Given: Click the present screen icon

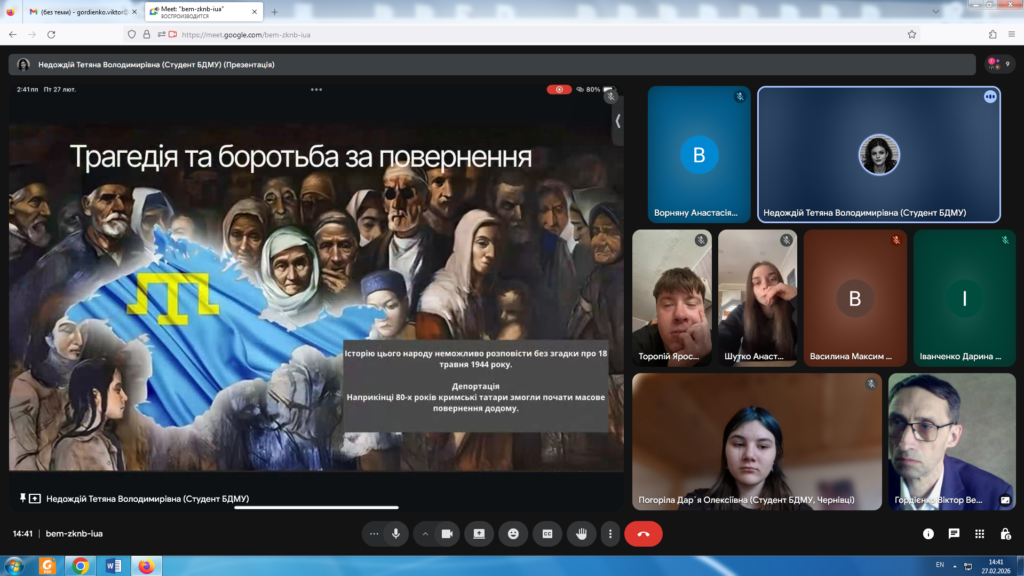Looking at the screenshot, I should tap(479, 534).
